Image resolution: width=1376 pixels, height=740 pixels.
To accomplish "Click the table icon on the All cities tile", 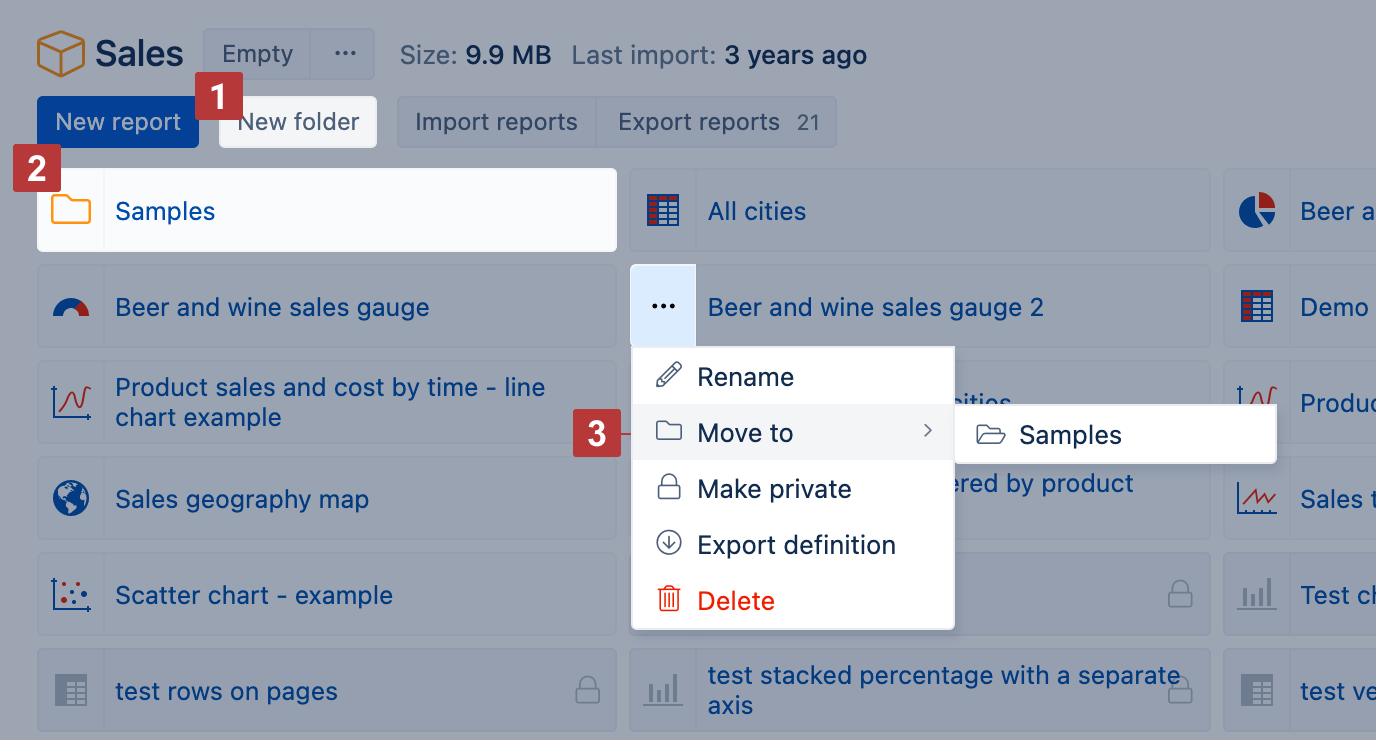I will pos(662,210).
